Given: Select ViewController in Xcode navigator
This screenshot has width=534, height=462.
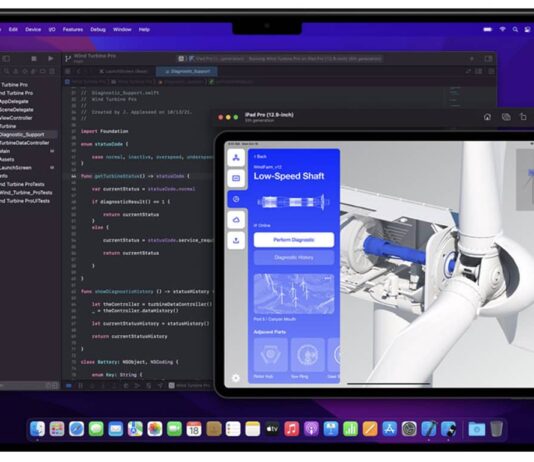Looking at the screenshot, I should (x=16, y=118).
